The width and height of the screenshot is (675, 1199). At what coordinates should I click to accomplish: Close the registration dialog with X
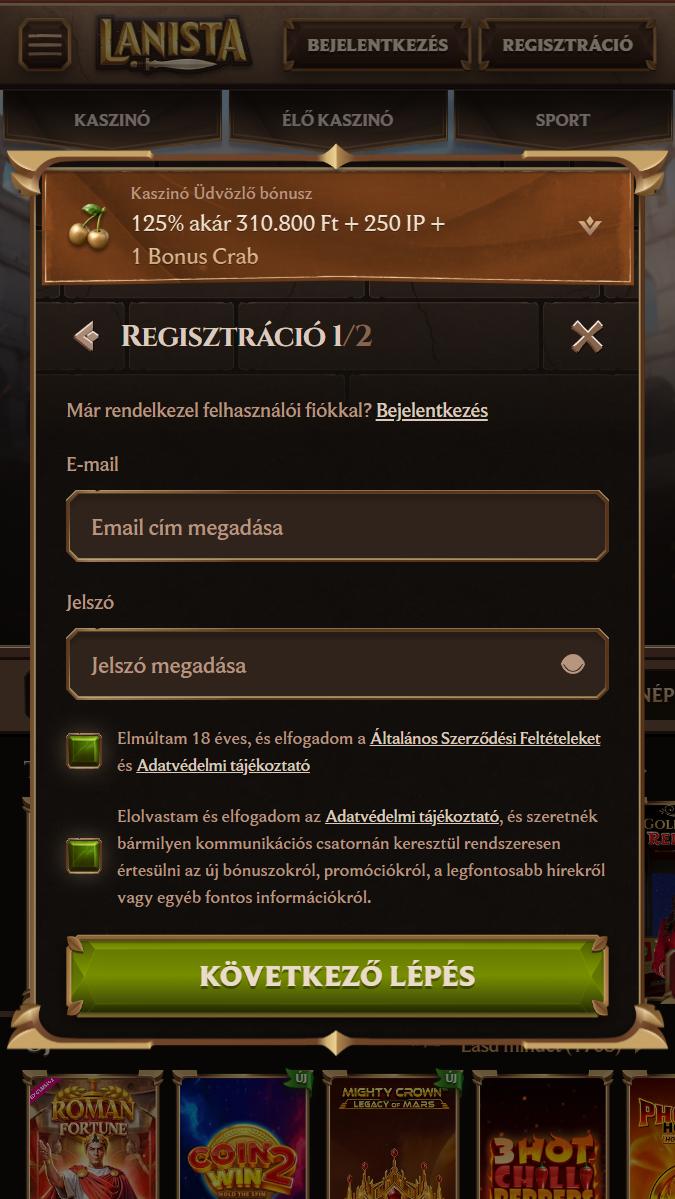point(587,336)
